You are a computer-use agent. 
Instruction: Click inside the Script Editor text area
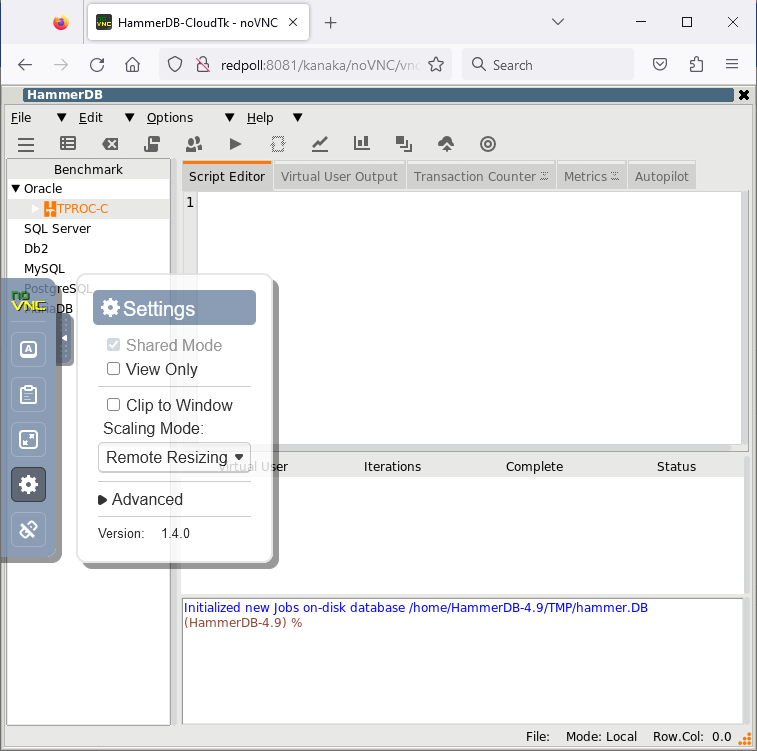[x=469, y=318]
